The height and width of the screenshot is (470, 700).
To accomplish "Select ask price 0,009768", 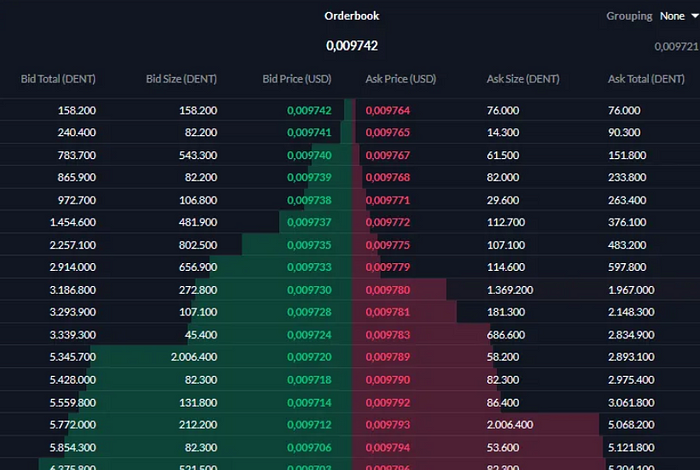I will 388,177.
